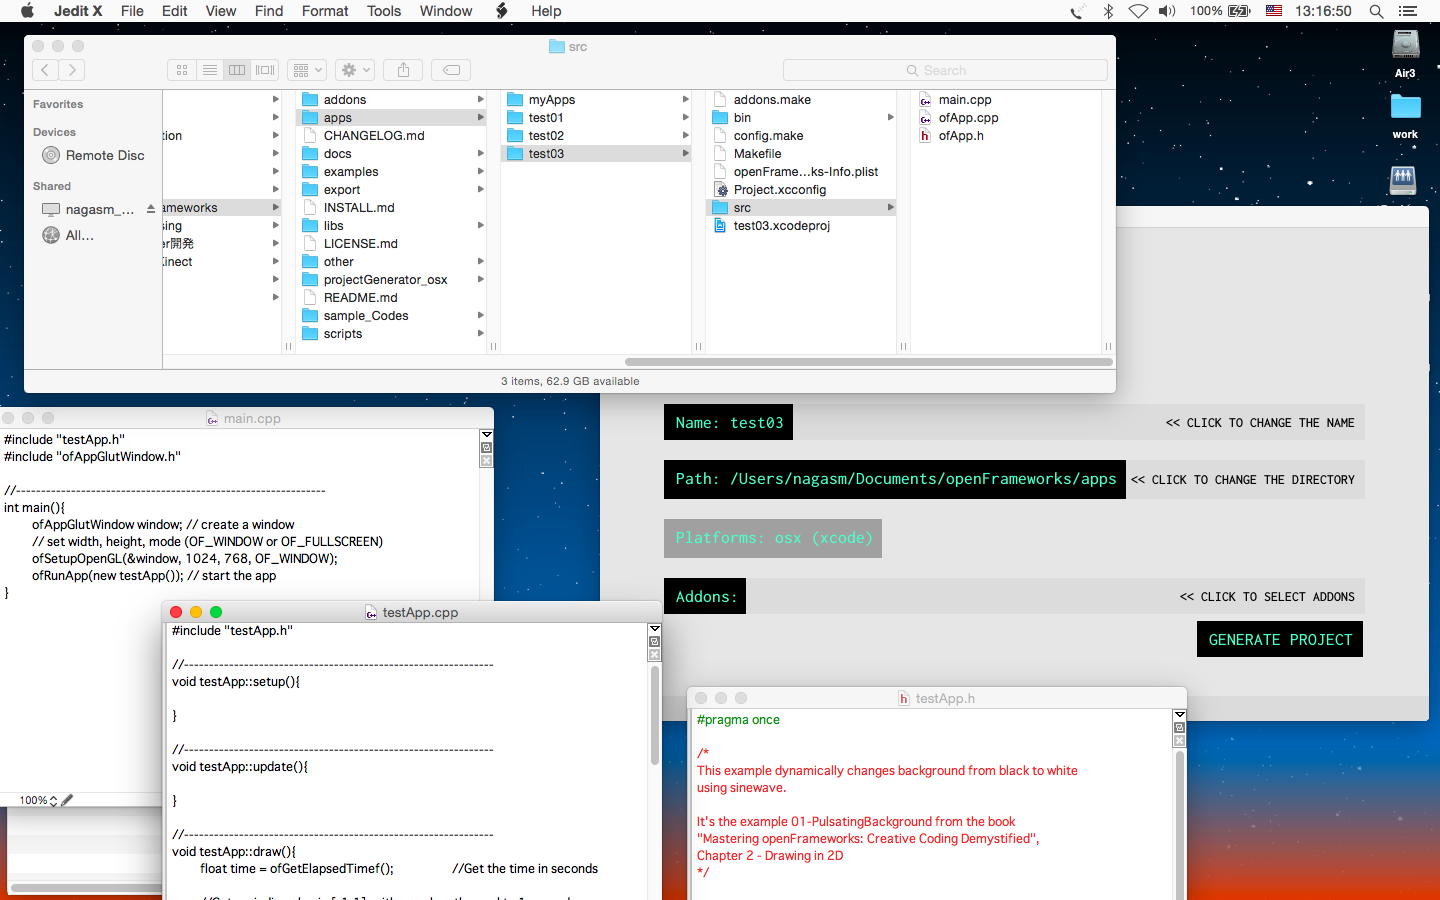This screenshot has width=1440, height=900.
Task: Open the Edit menu
Action: [x=175, y=11]
